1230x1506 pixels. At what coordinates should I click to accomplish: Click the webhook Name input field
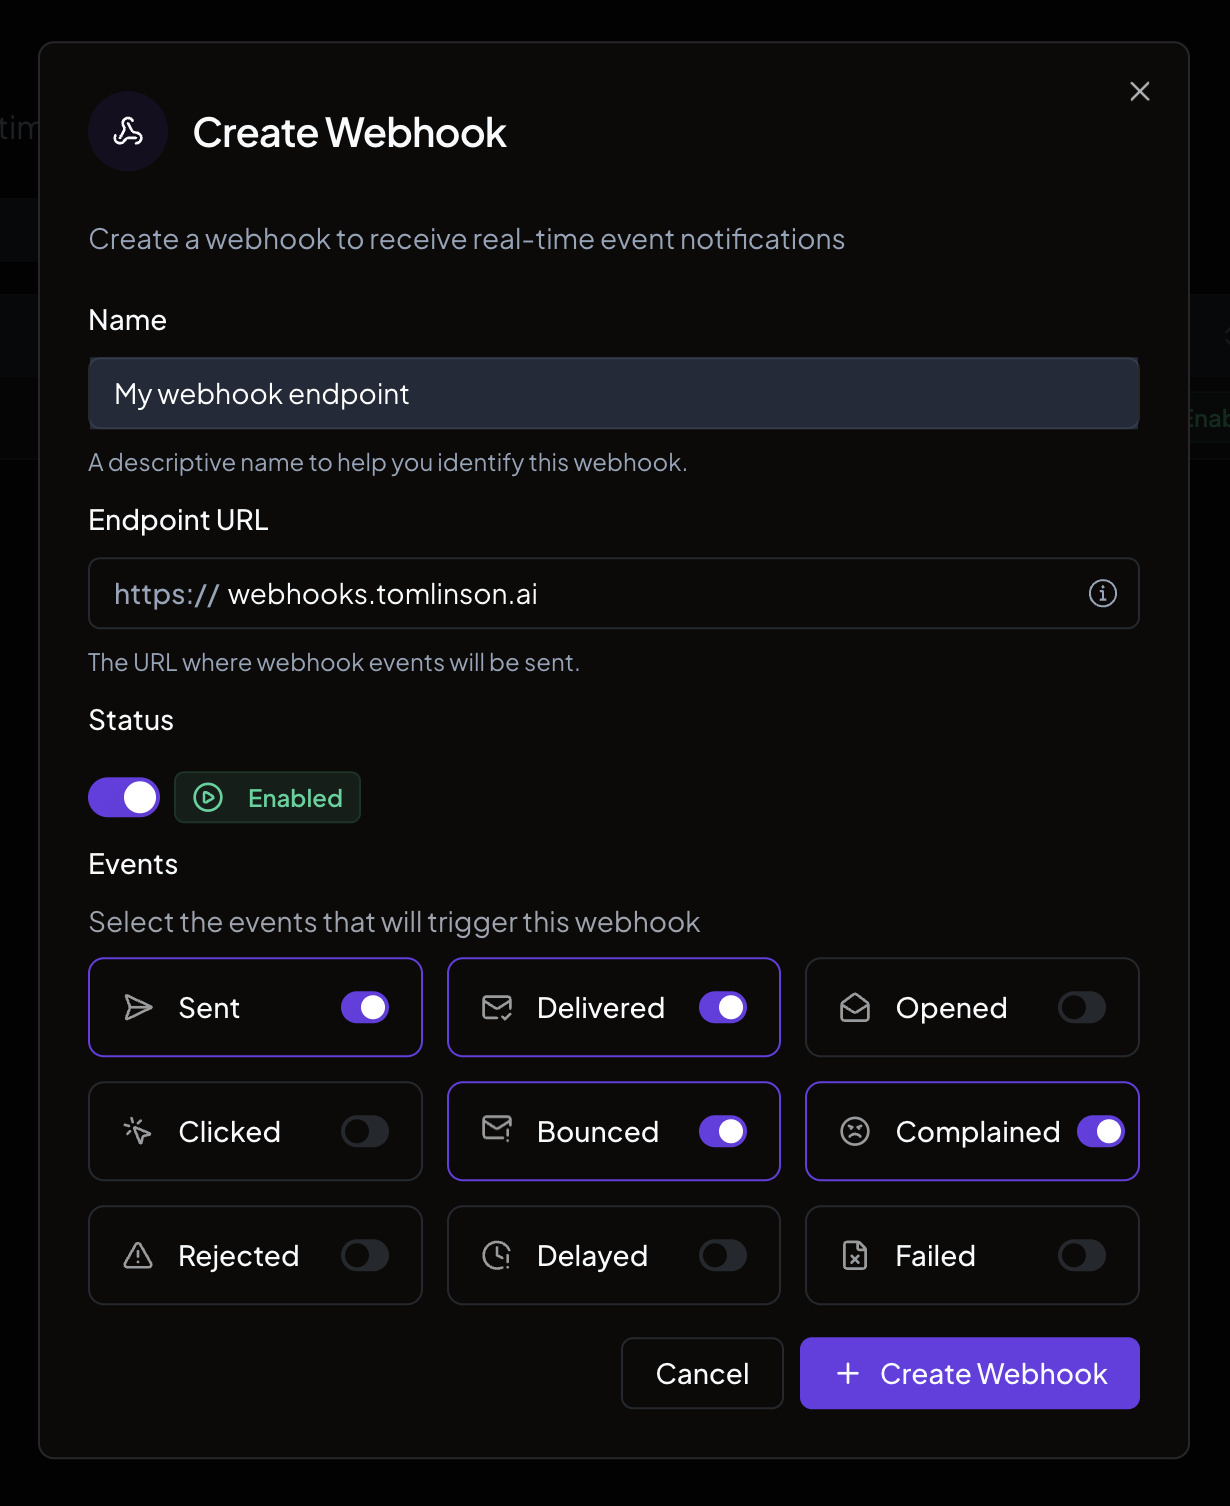tap(613, 393)
